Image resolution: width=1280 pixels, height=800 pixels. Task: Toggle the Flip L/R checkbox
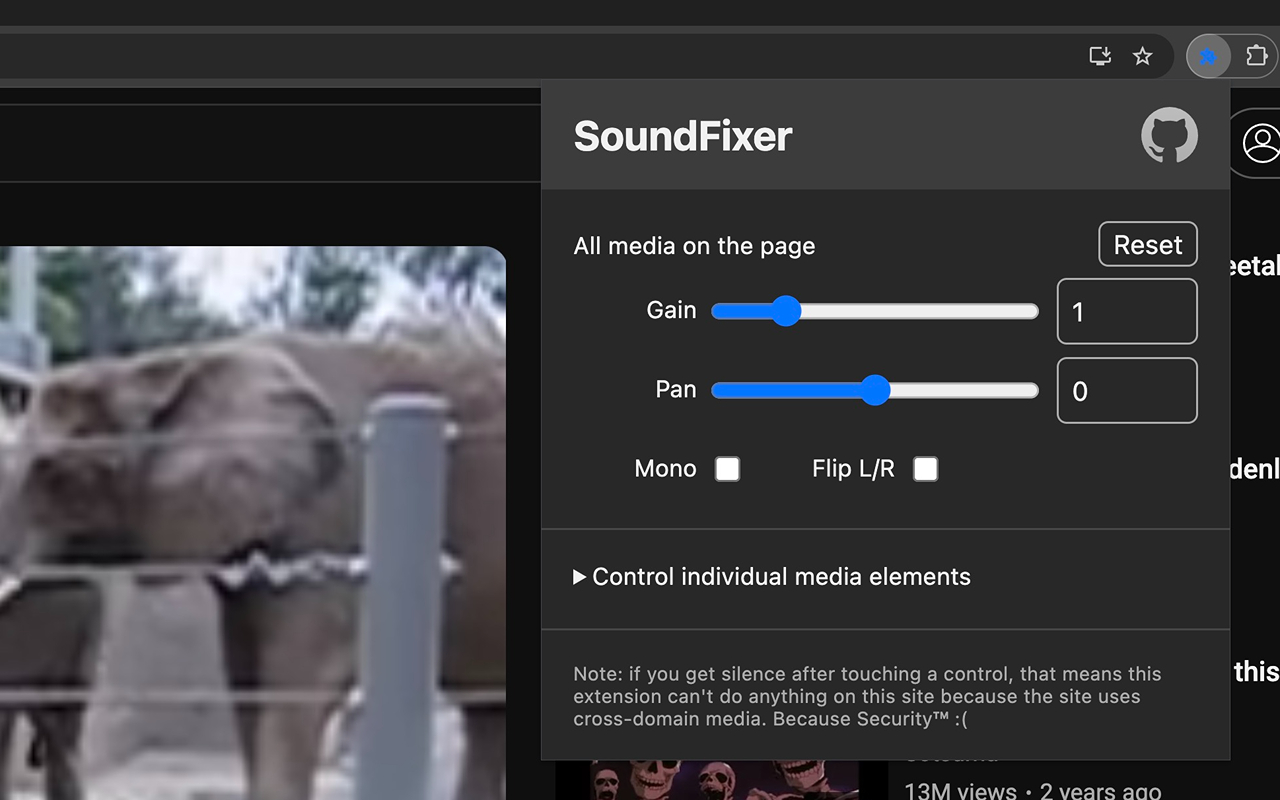pyautogui.click(x=925, y=469)
